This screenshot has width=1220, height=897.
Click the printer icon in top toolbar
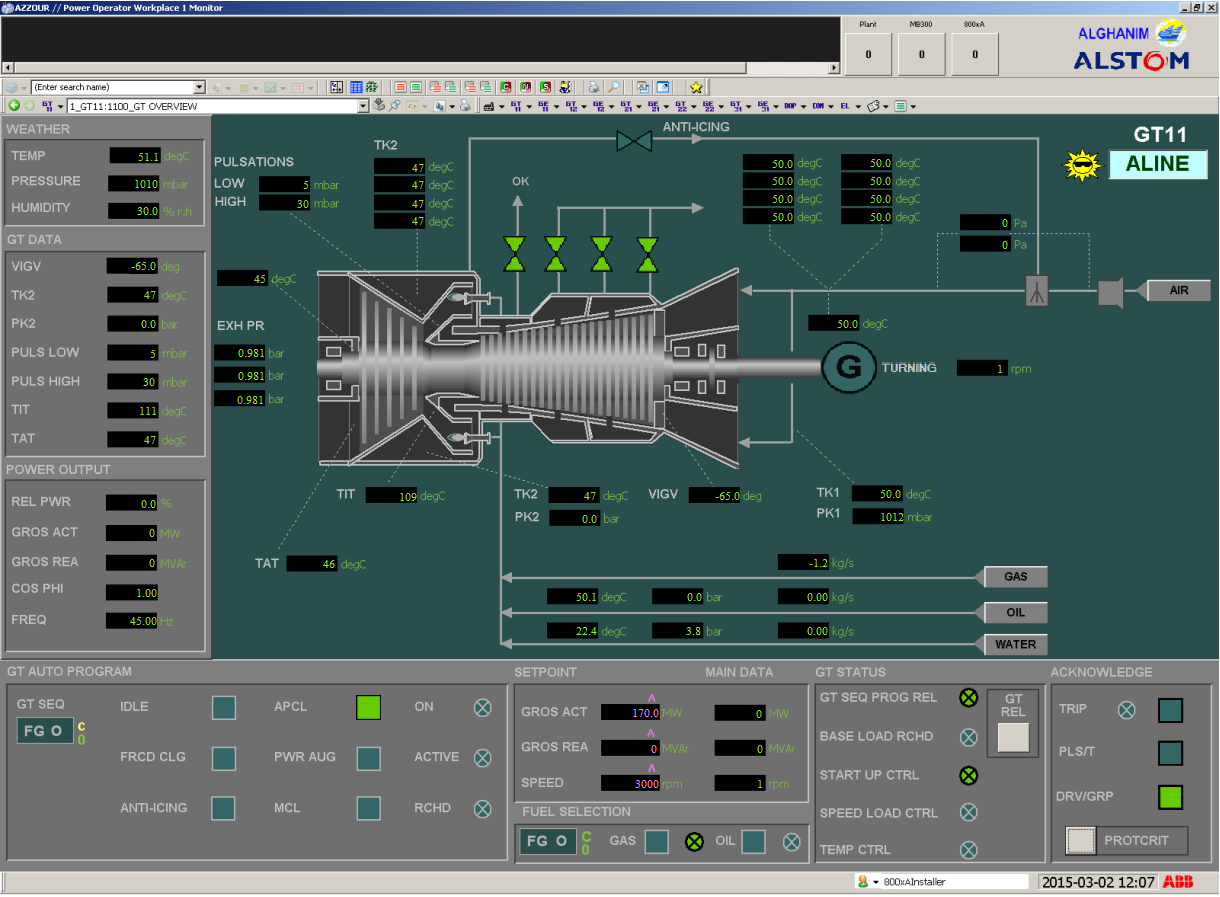593,87
